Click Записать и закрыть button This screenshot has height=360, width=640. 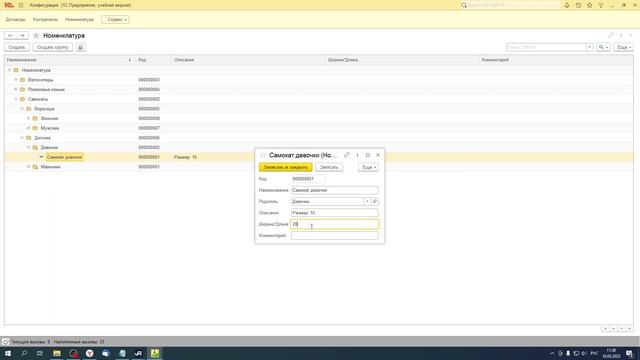[x=285, y=167]
